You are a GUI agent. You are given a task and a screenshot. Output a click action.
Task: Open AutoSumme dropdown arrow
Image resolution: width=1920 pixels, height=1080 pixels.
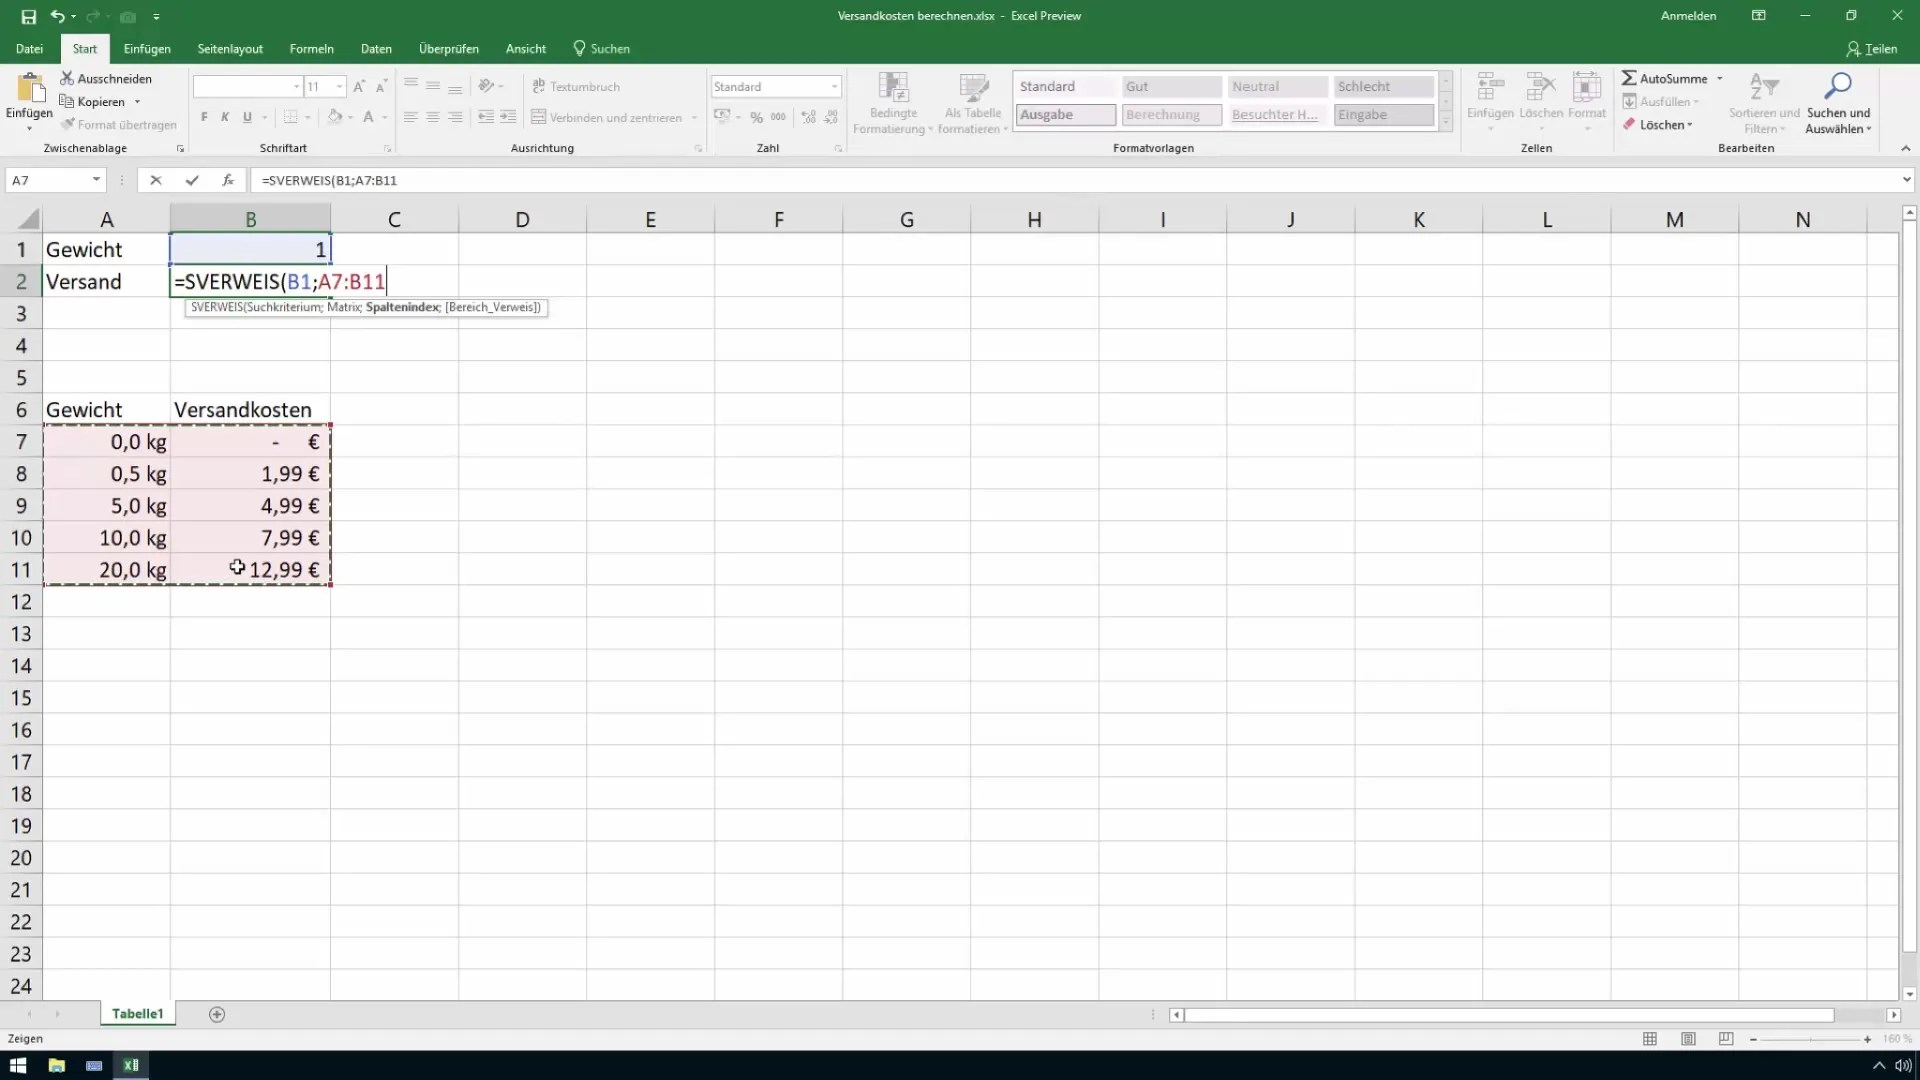pos(1720,78)
